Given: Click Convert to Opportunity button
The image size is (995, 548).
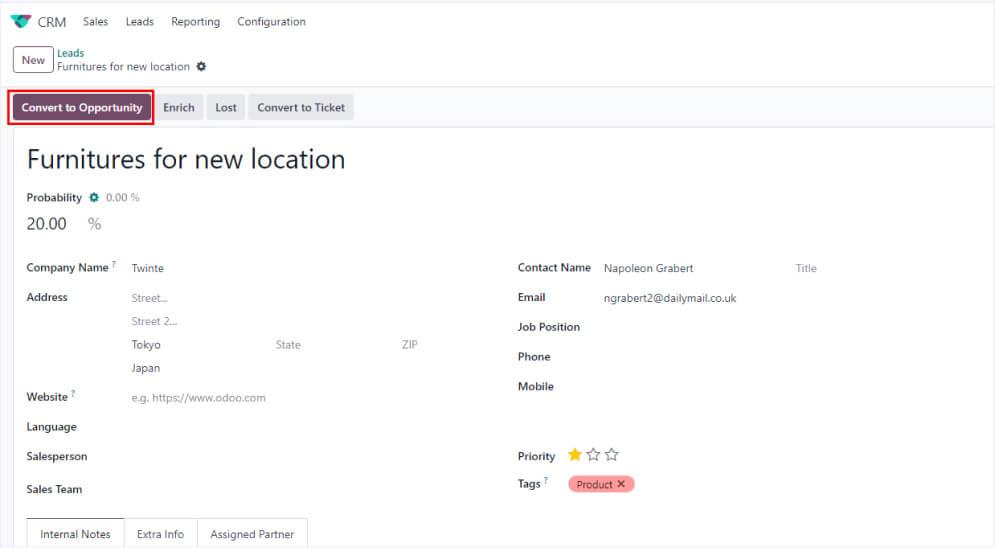Looking at the screenshot, I should click(82, 108).
